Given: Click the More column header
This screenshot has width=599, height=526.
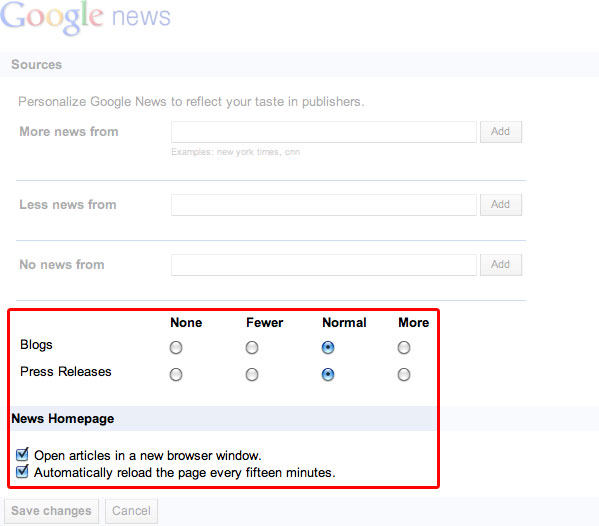Looking at the screenshot, I should tap(414, 322).
